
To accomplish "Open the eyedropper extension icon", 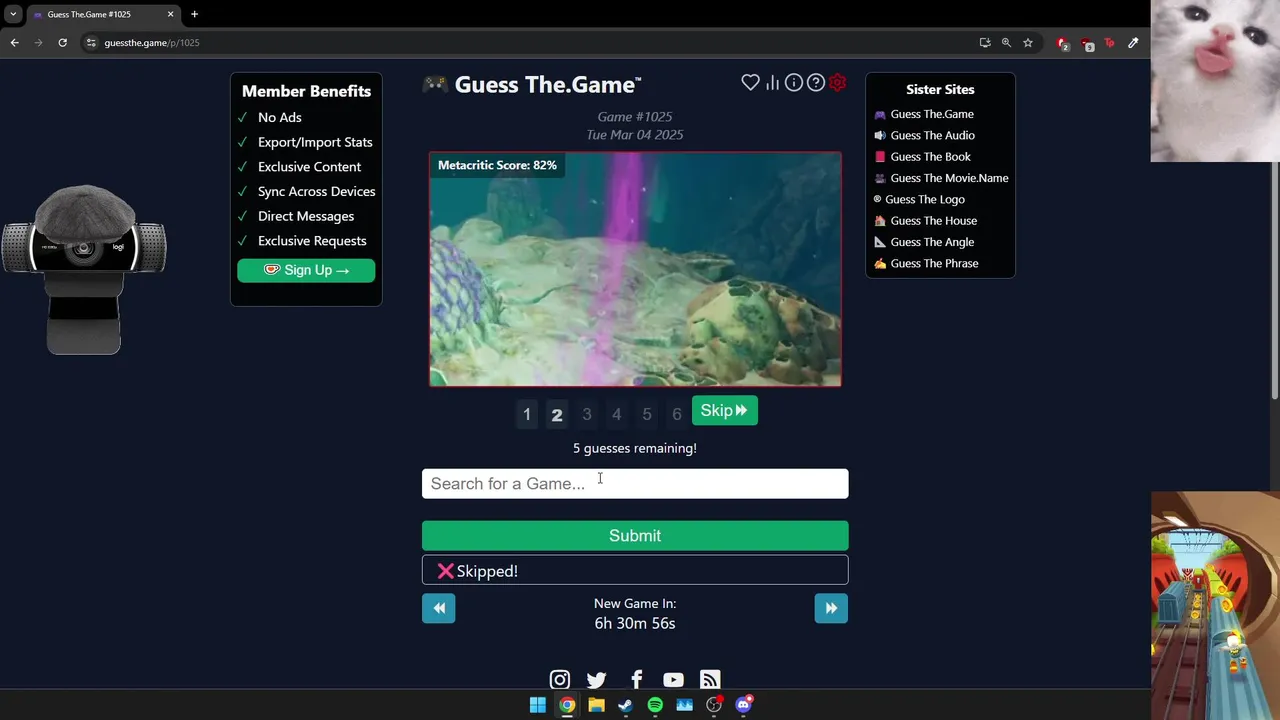I will (1133, 43).
